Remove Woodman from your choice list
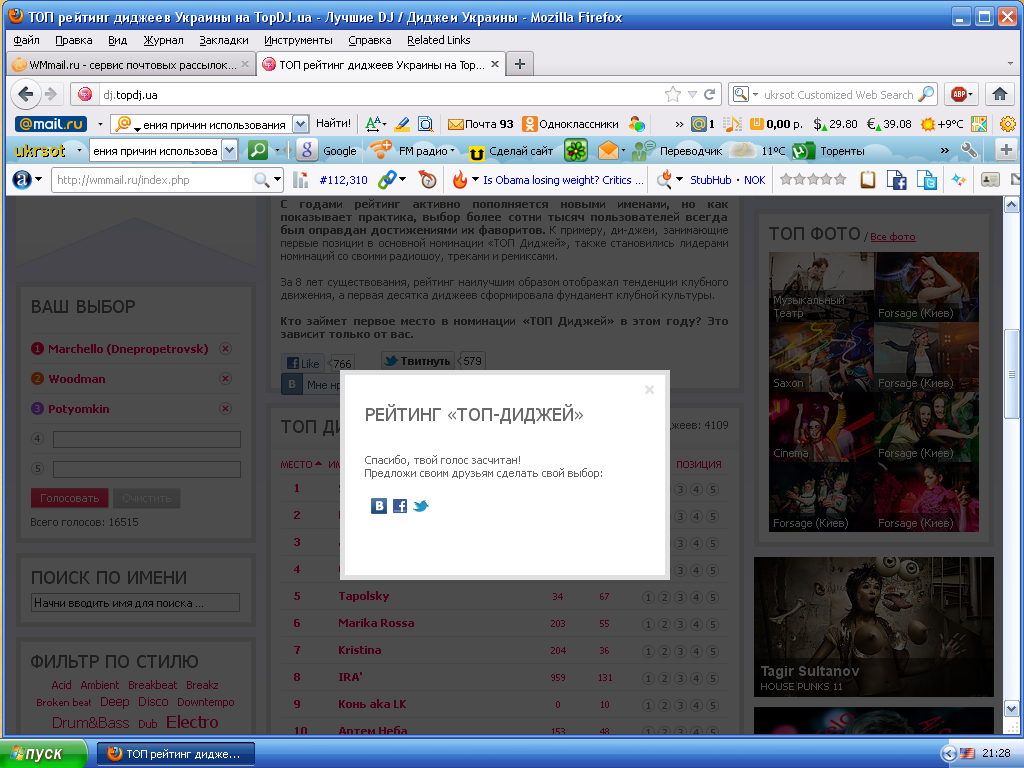 (225, 379)
